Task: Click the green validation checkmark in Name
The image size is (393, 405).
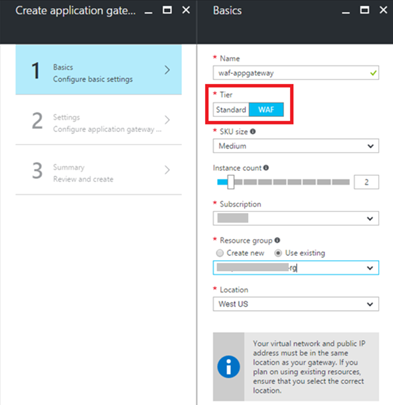Action: (373, 73)
